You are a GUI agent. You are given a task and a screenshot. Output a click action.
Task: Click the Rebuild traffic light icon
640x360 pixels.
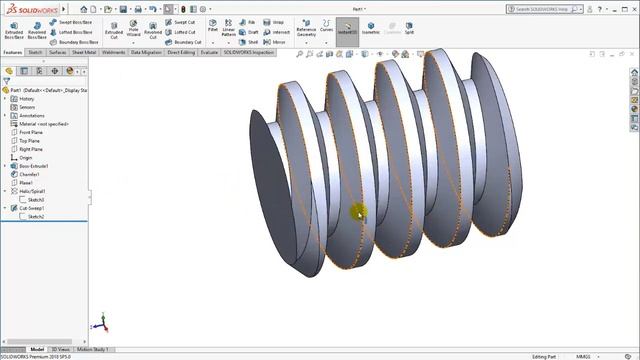183,9
